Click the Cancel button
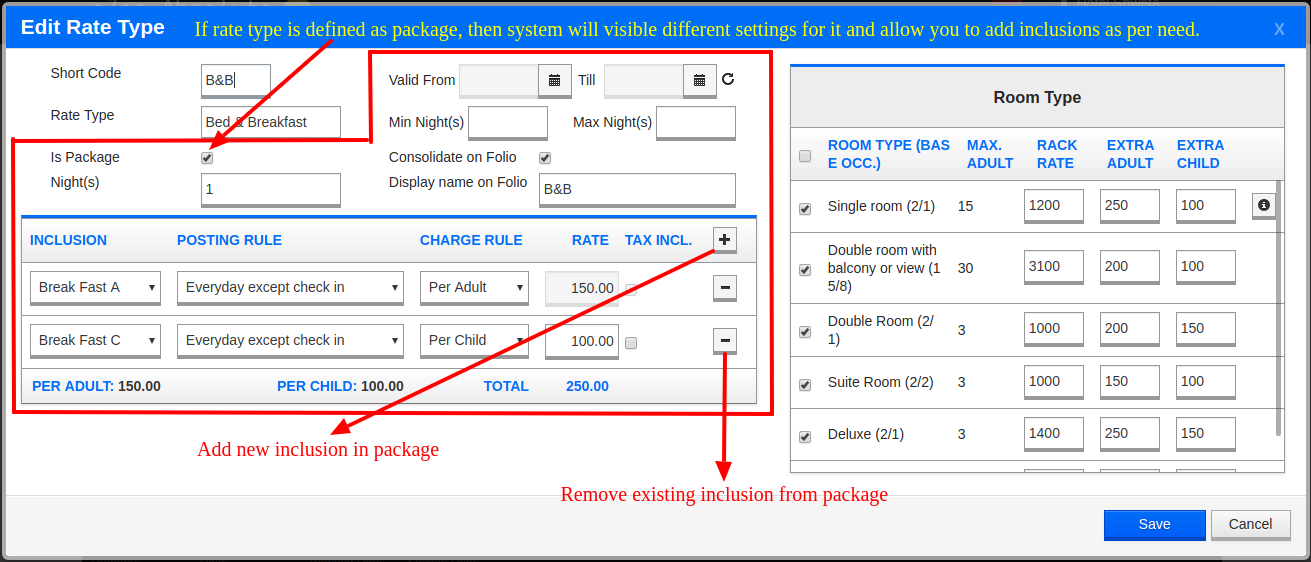 [1250, 524]
